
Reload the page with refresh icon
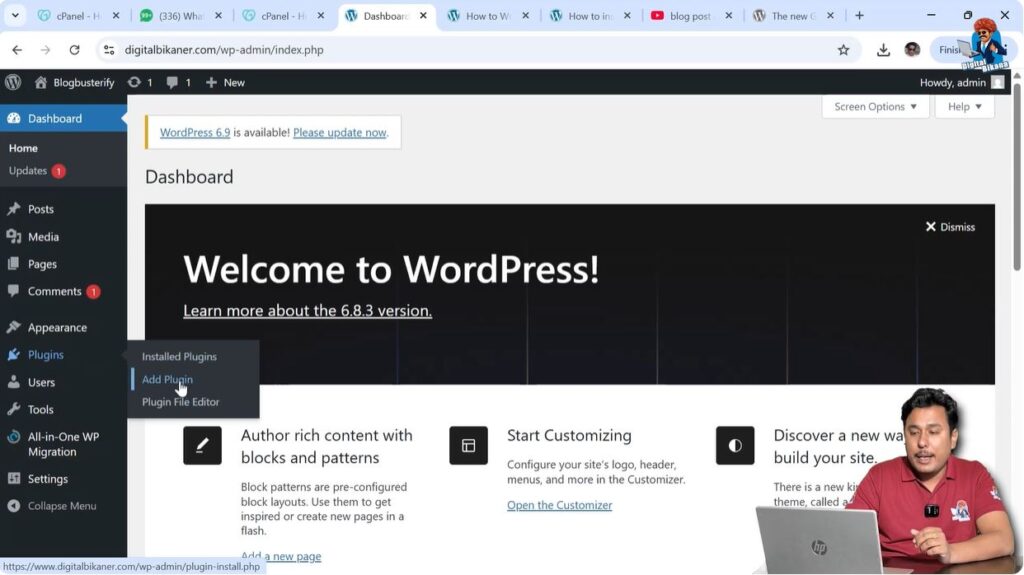click(x=74, y=50)
